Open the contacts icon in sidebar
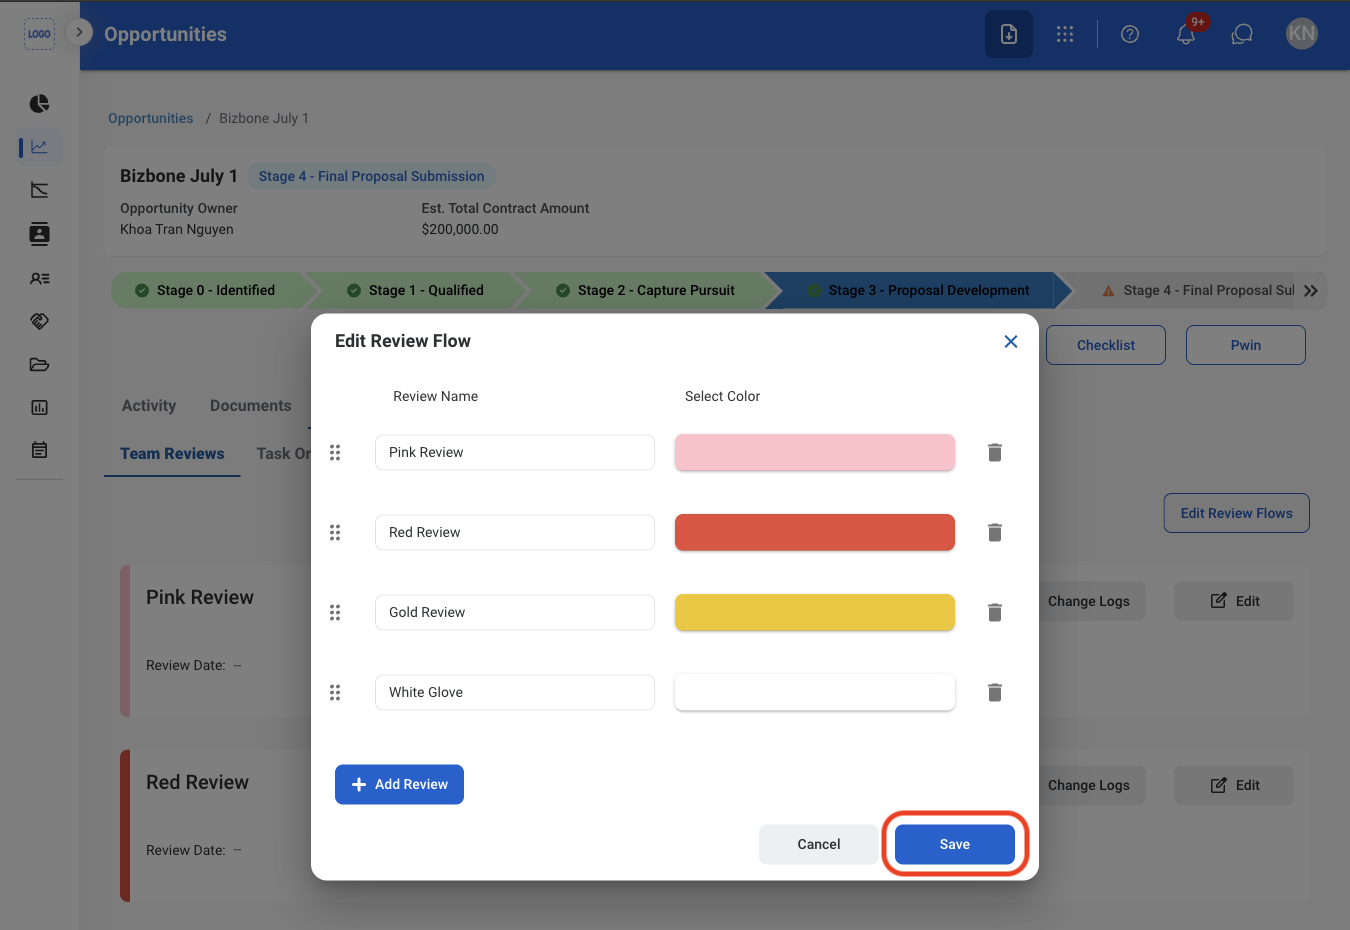Image resolution: width=1350 pixels, height=930 pixels. coord(39,234)
